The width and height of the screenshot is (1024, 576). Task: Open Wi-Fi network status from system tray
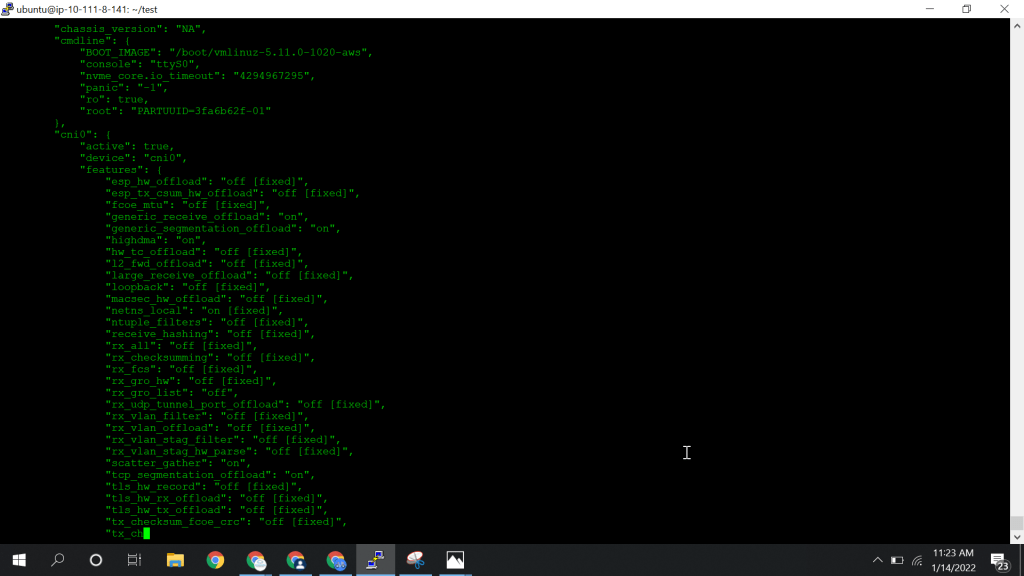point(917,561)
